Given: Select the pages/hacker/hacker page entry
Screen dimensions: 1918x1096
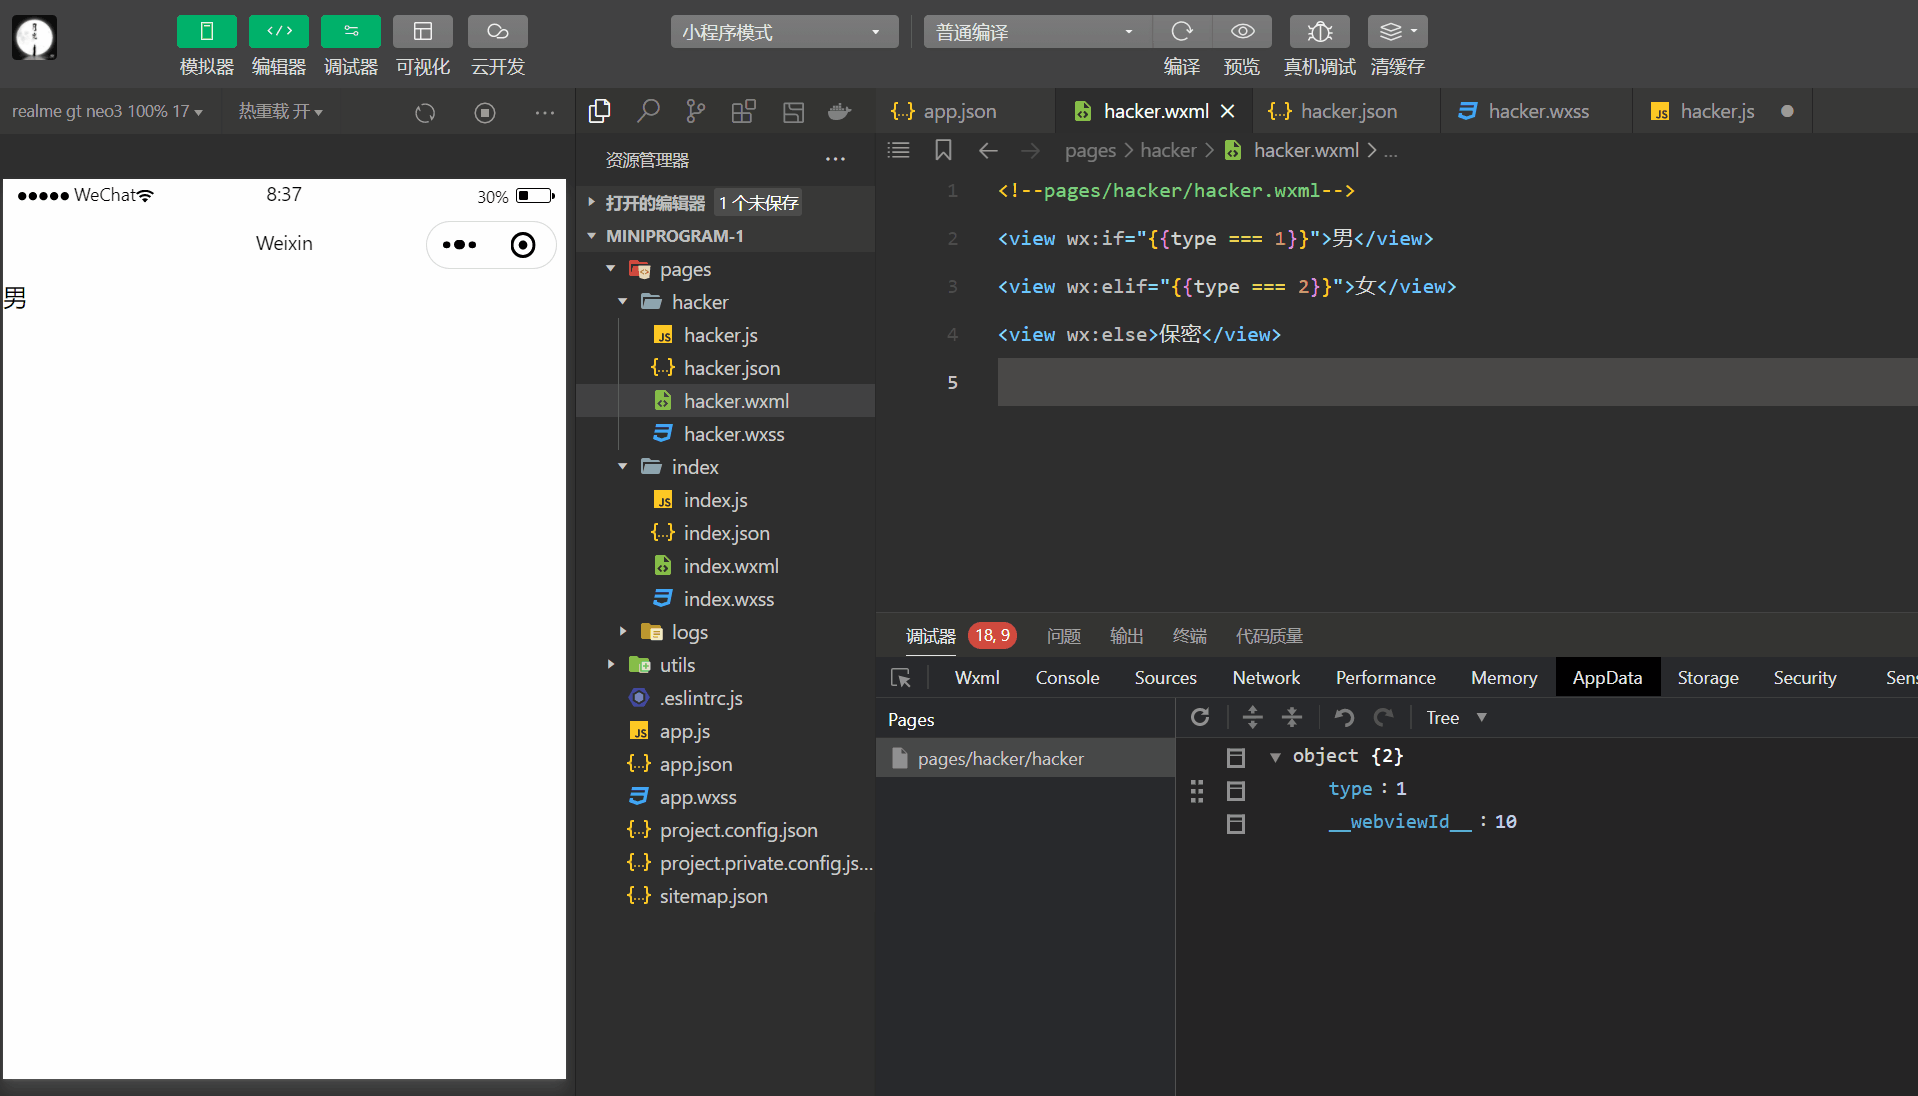Looking at the screenshot, I should point(1025,759).
